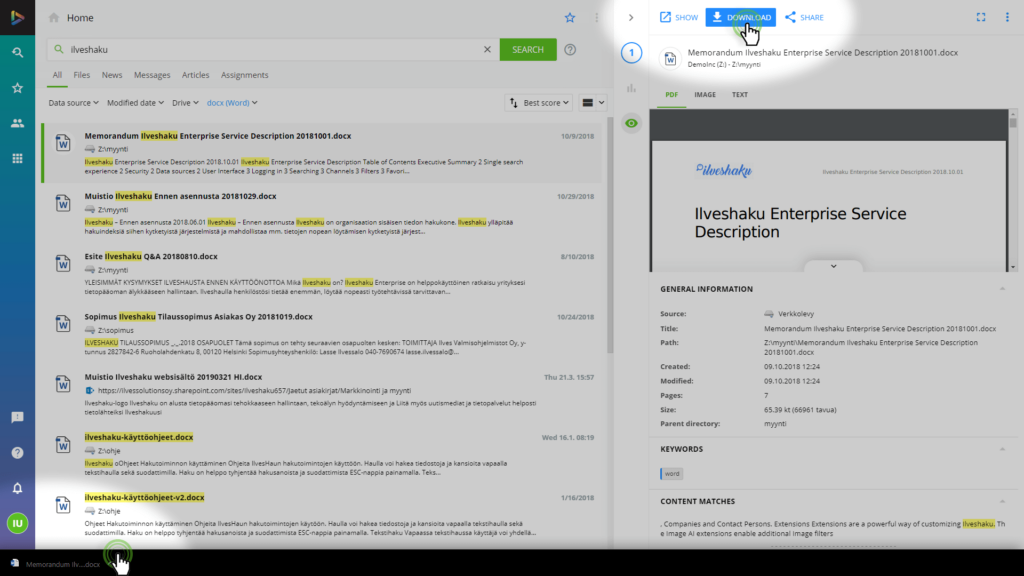1024x576 pixels.
Task: Open notifications bell in left sidebar
Action: [x=18, y=488]
